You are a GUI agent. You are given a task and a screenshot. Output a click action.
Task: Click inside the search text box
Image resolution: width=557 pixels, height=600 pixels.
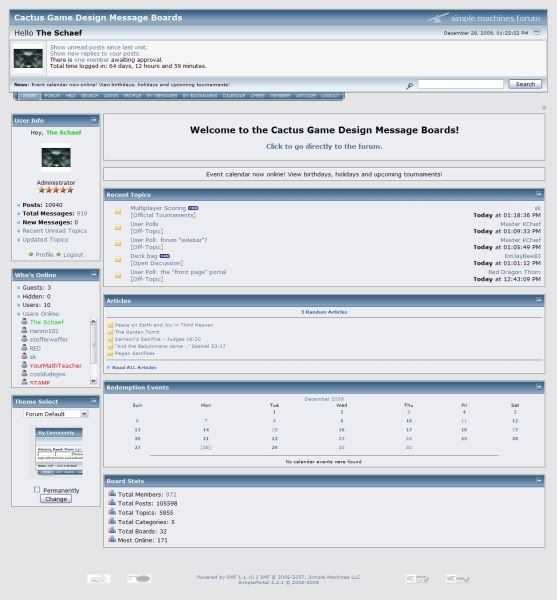point(461,84)
